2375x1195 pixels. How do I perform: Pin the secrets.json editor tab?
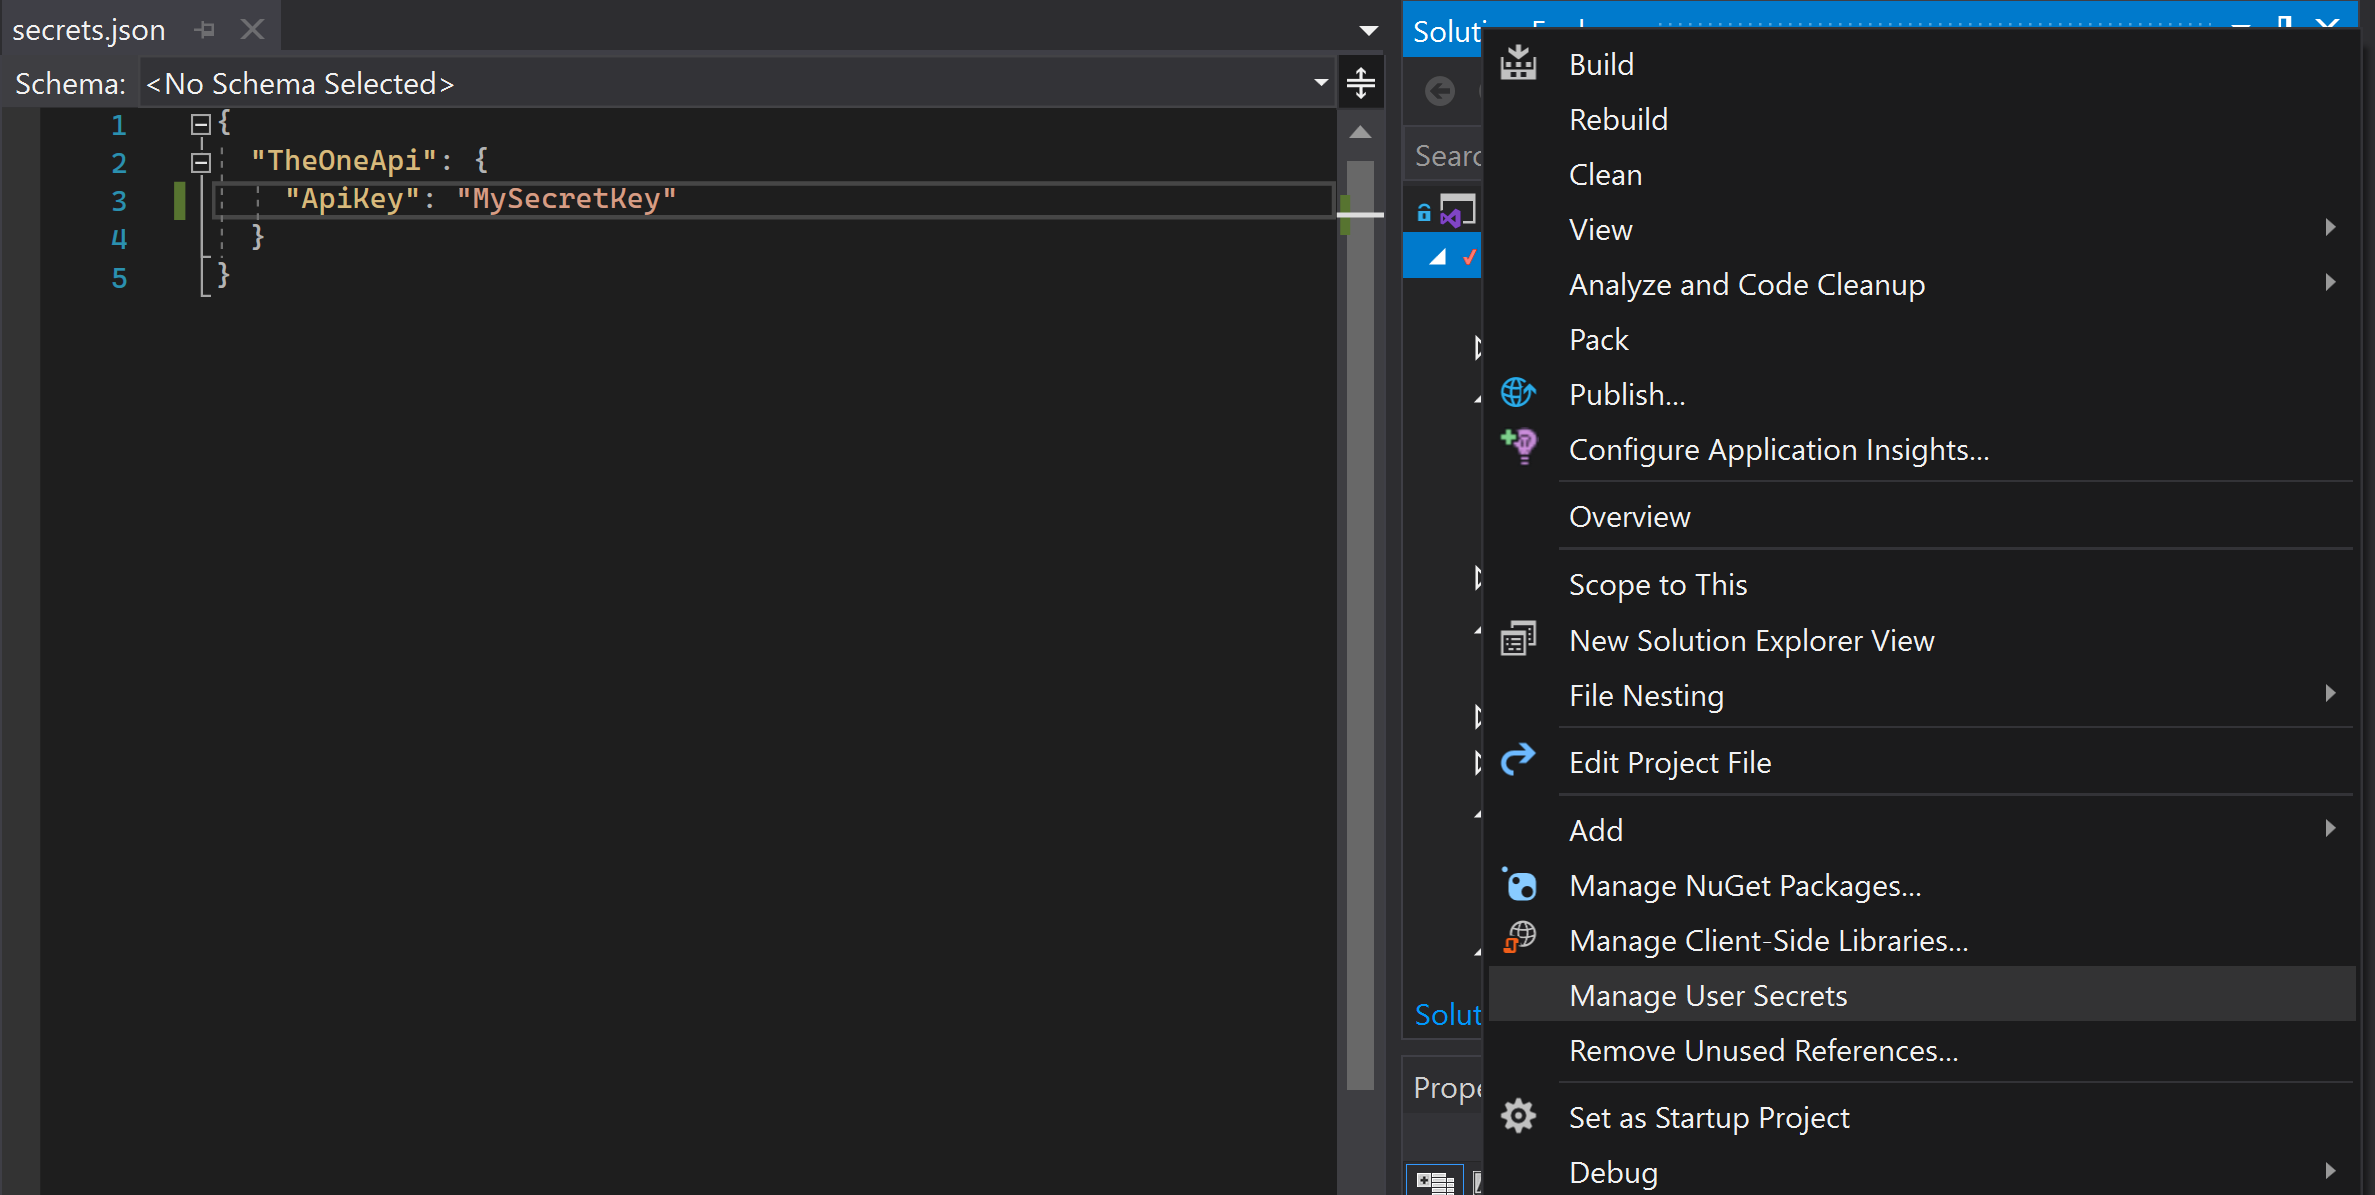click(x=204, y=29)
